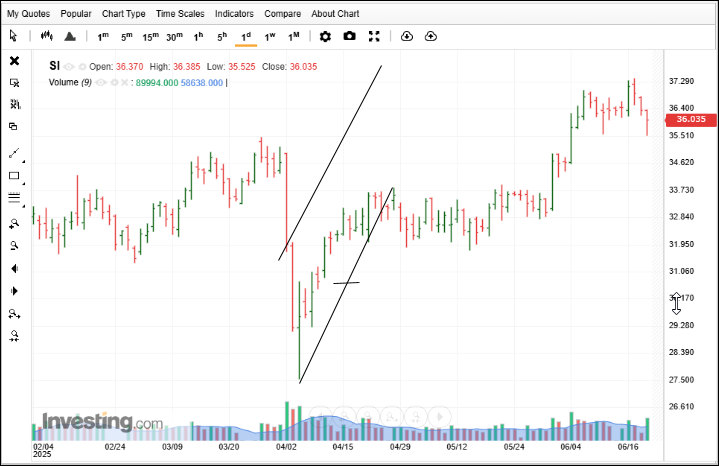The width and height of the screenshot is (719, 466).
Task: Click the Low value 35.525 in legend
Action: coord(242,67)
